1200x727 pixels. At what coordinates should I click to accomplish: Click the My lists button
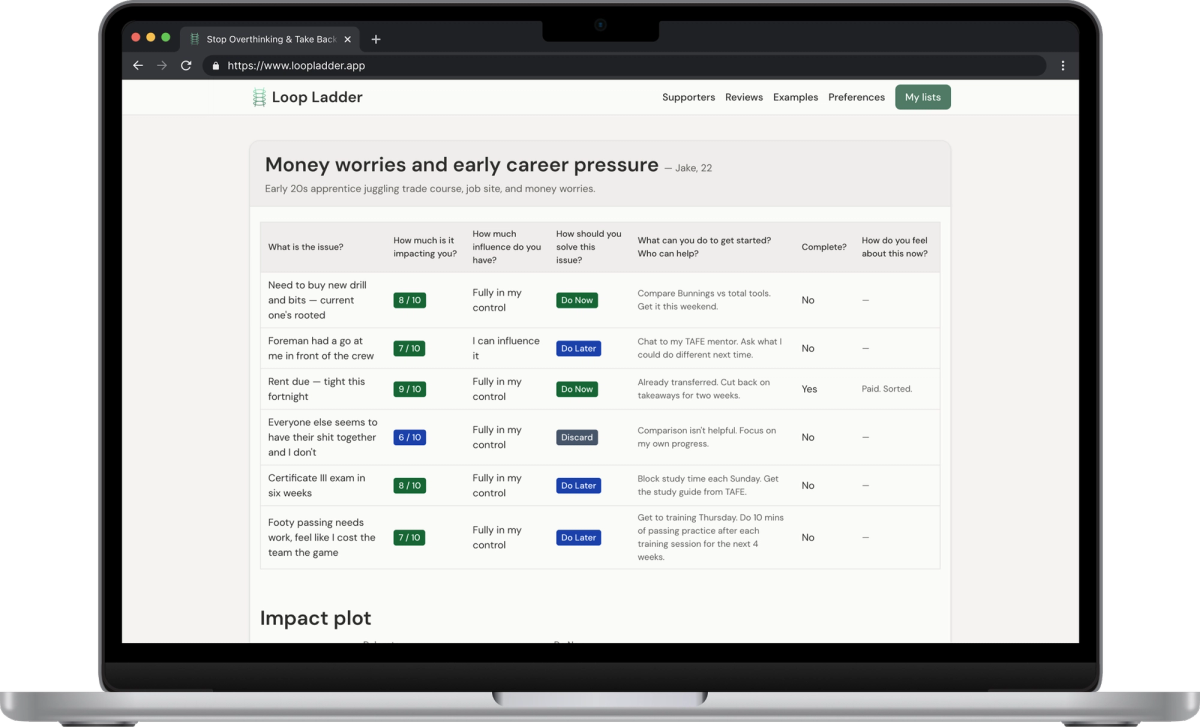923,97
